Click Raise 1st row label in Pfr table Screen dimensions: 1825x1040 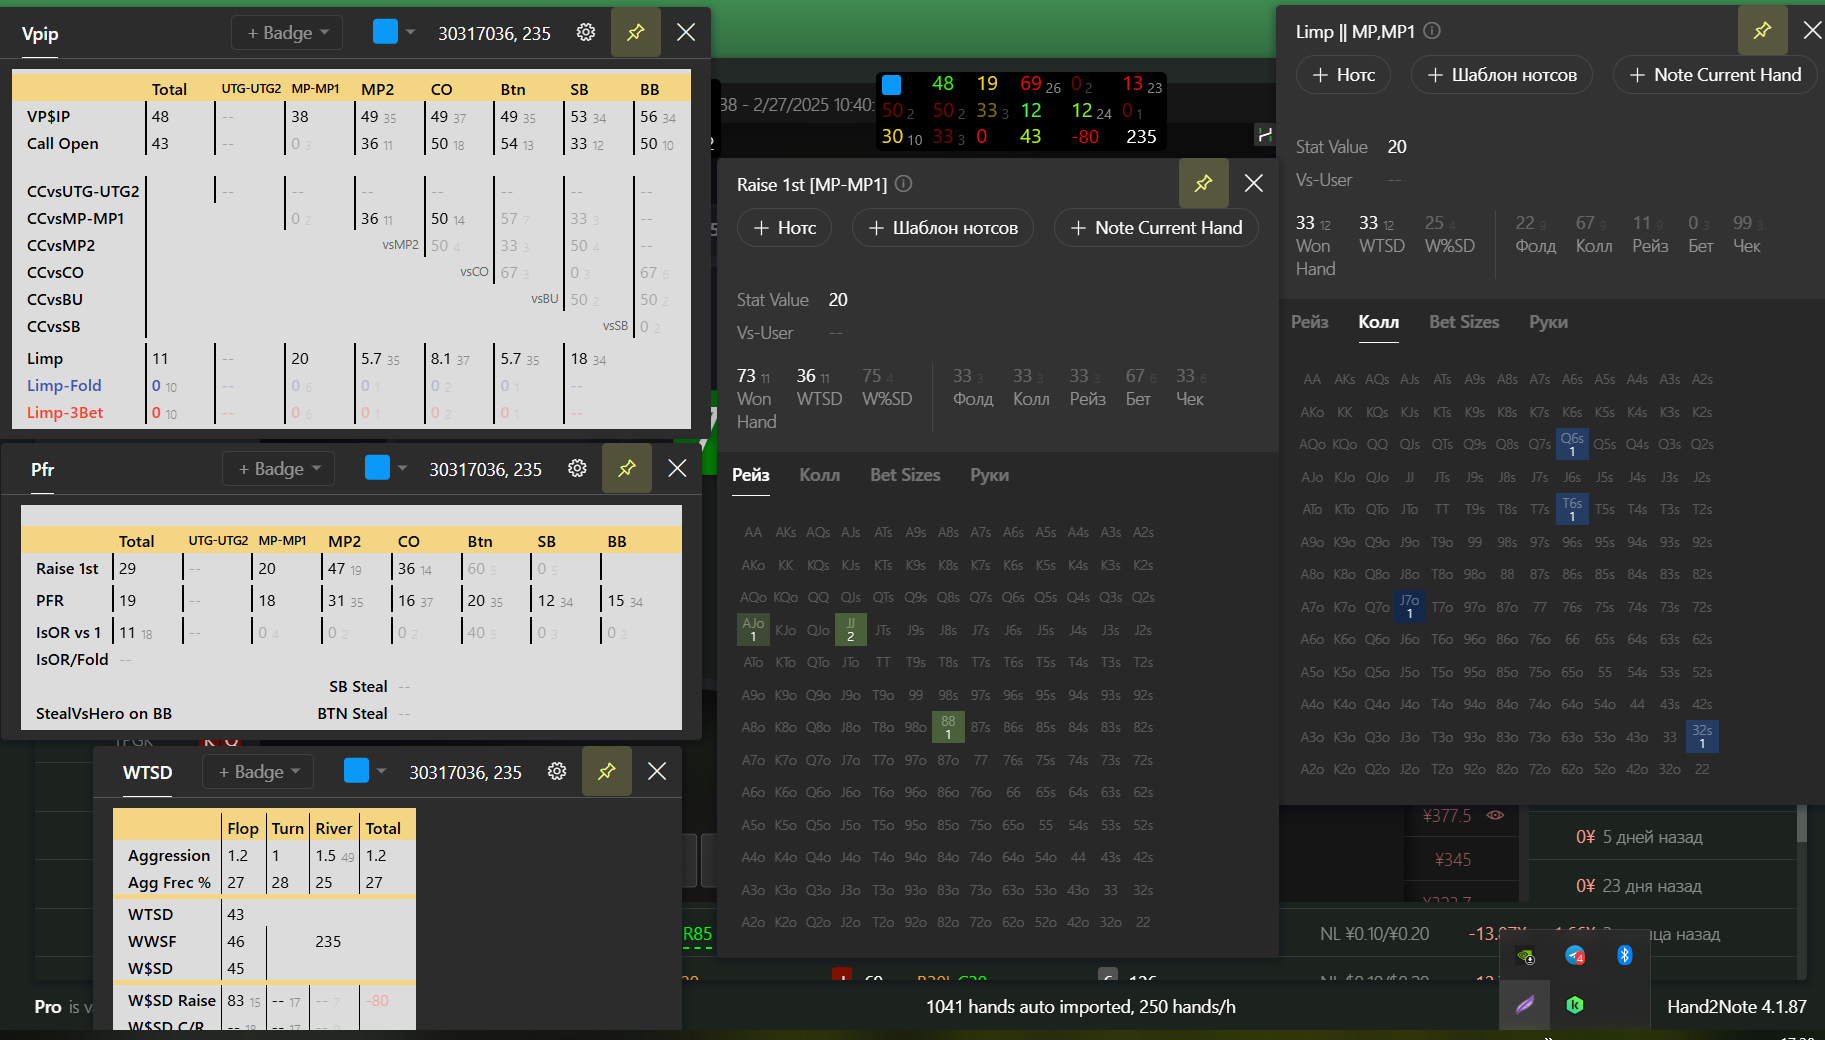(x=67, y=569)
